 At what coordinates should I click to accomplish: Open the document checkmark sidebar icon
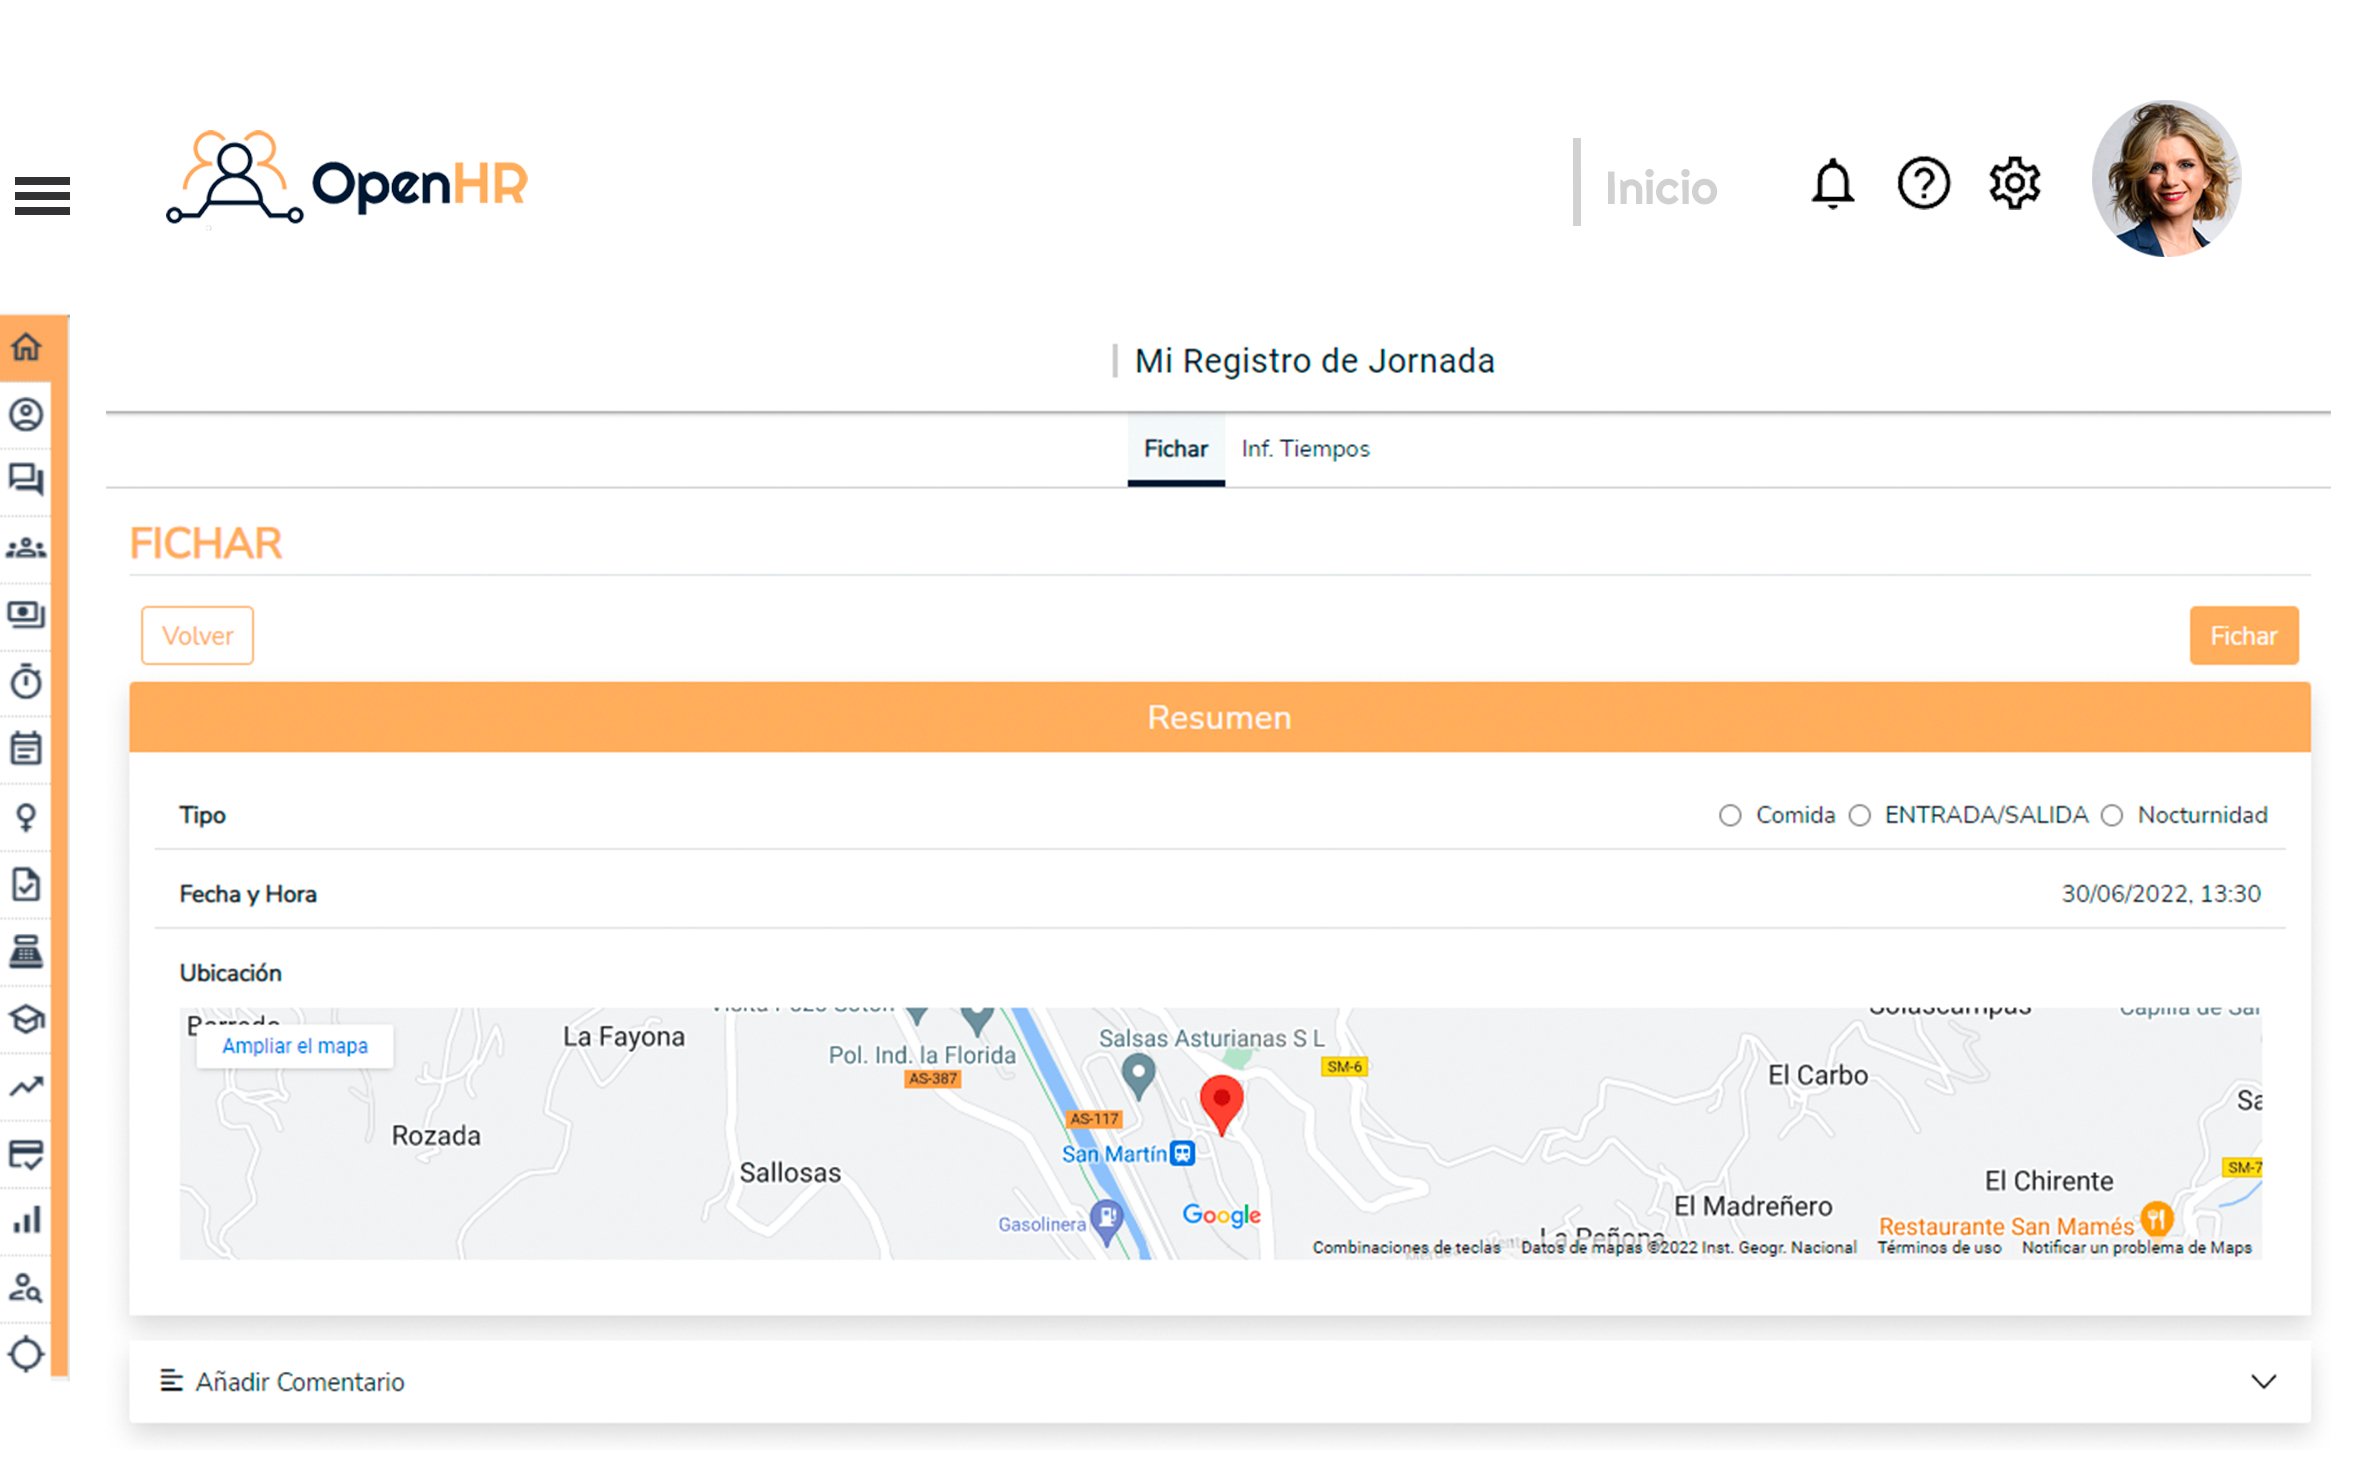click(26, 884)
